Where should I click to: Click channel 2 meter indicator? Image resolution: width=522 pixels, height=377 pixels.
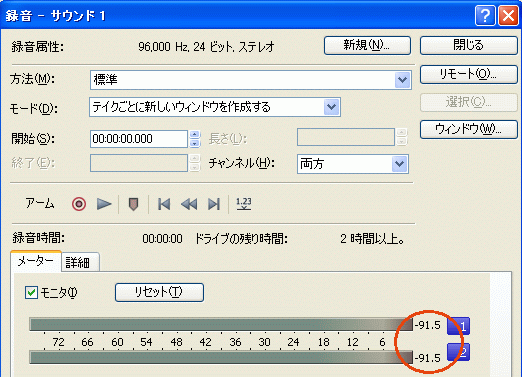[458, 352]
